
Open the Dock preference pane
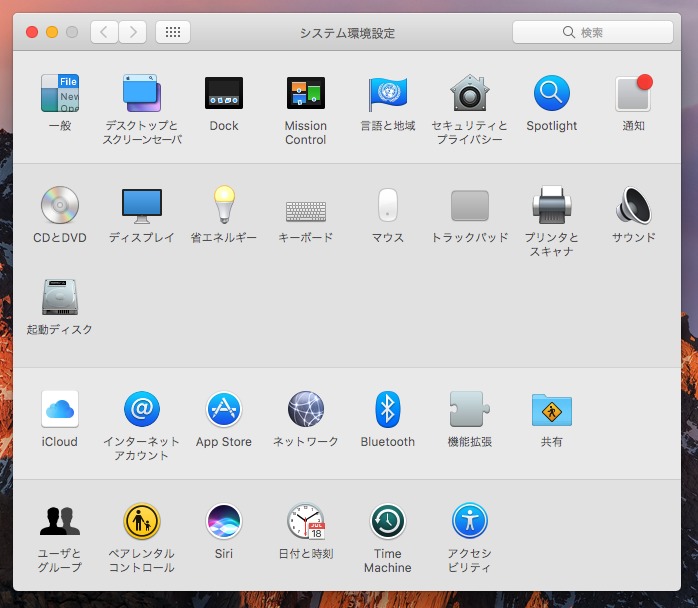coord(224,93)
